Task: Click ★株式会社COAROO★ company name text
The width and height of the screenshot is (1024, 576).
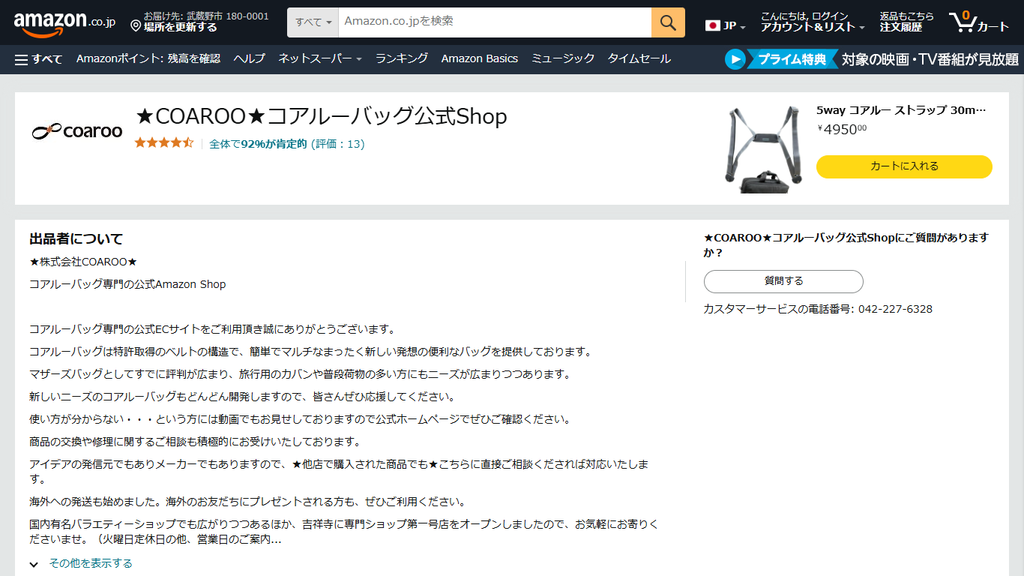Action: tap(83, 262)
